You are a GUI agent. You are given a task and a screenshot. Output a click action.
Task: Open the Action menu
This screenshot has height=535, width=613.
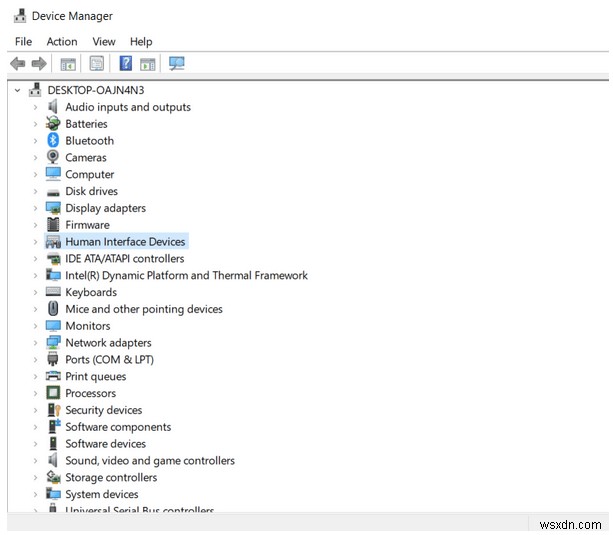coord(62,41)
